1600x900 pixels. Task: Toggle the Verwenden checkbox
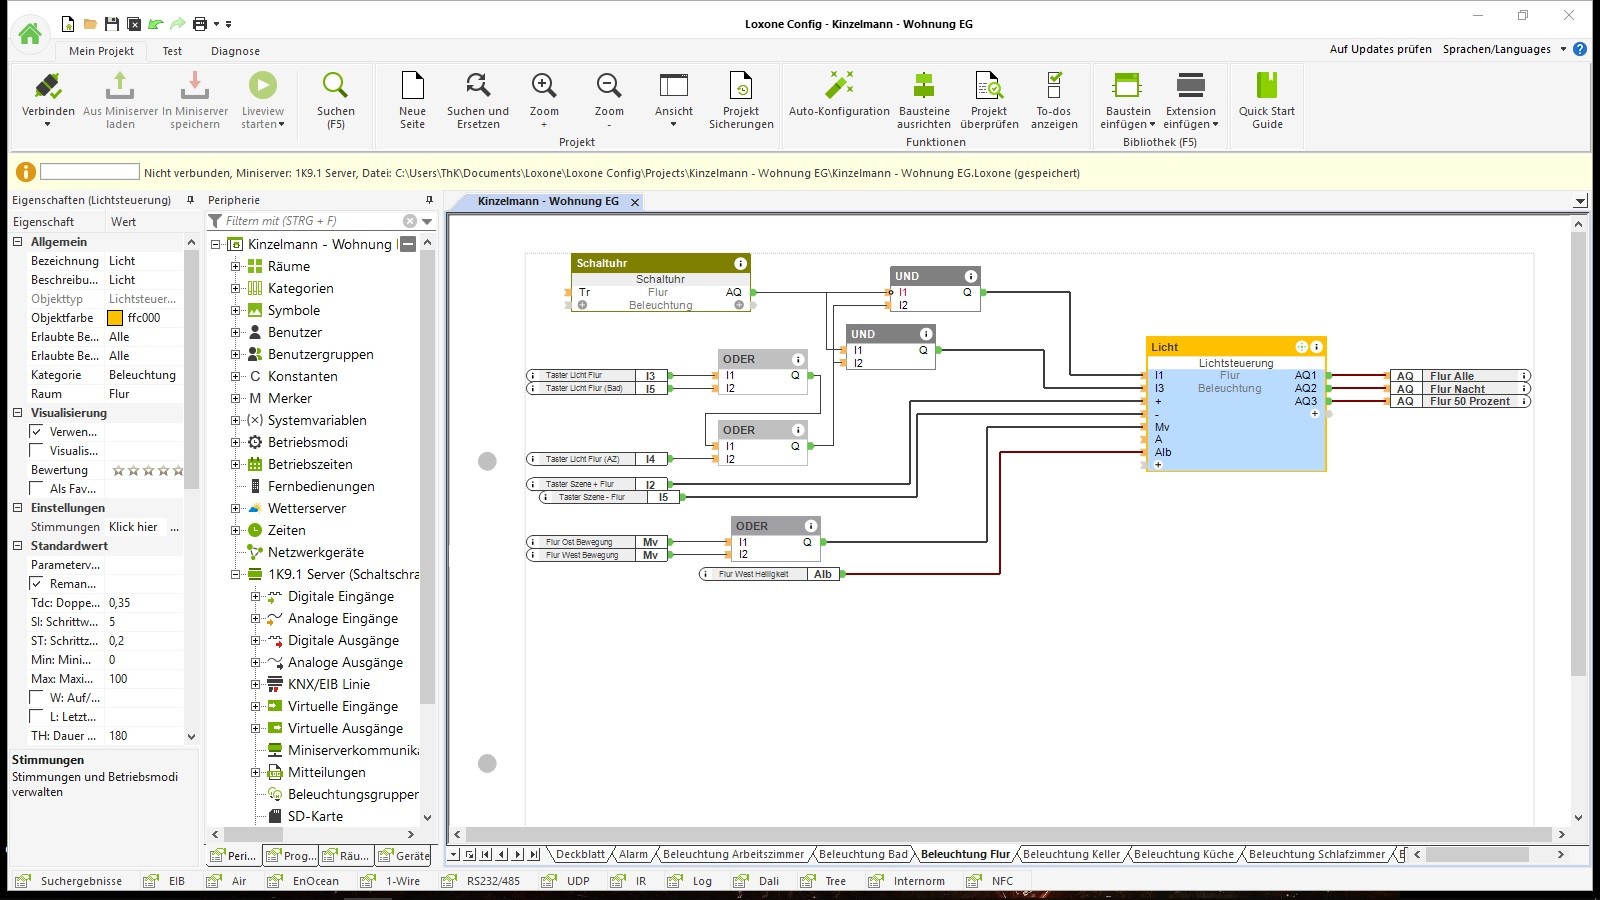[37, 432]
